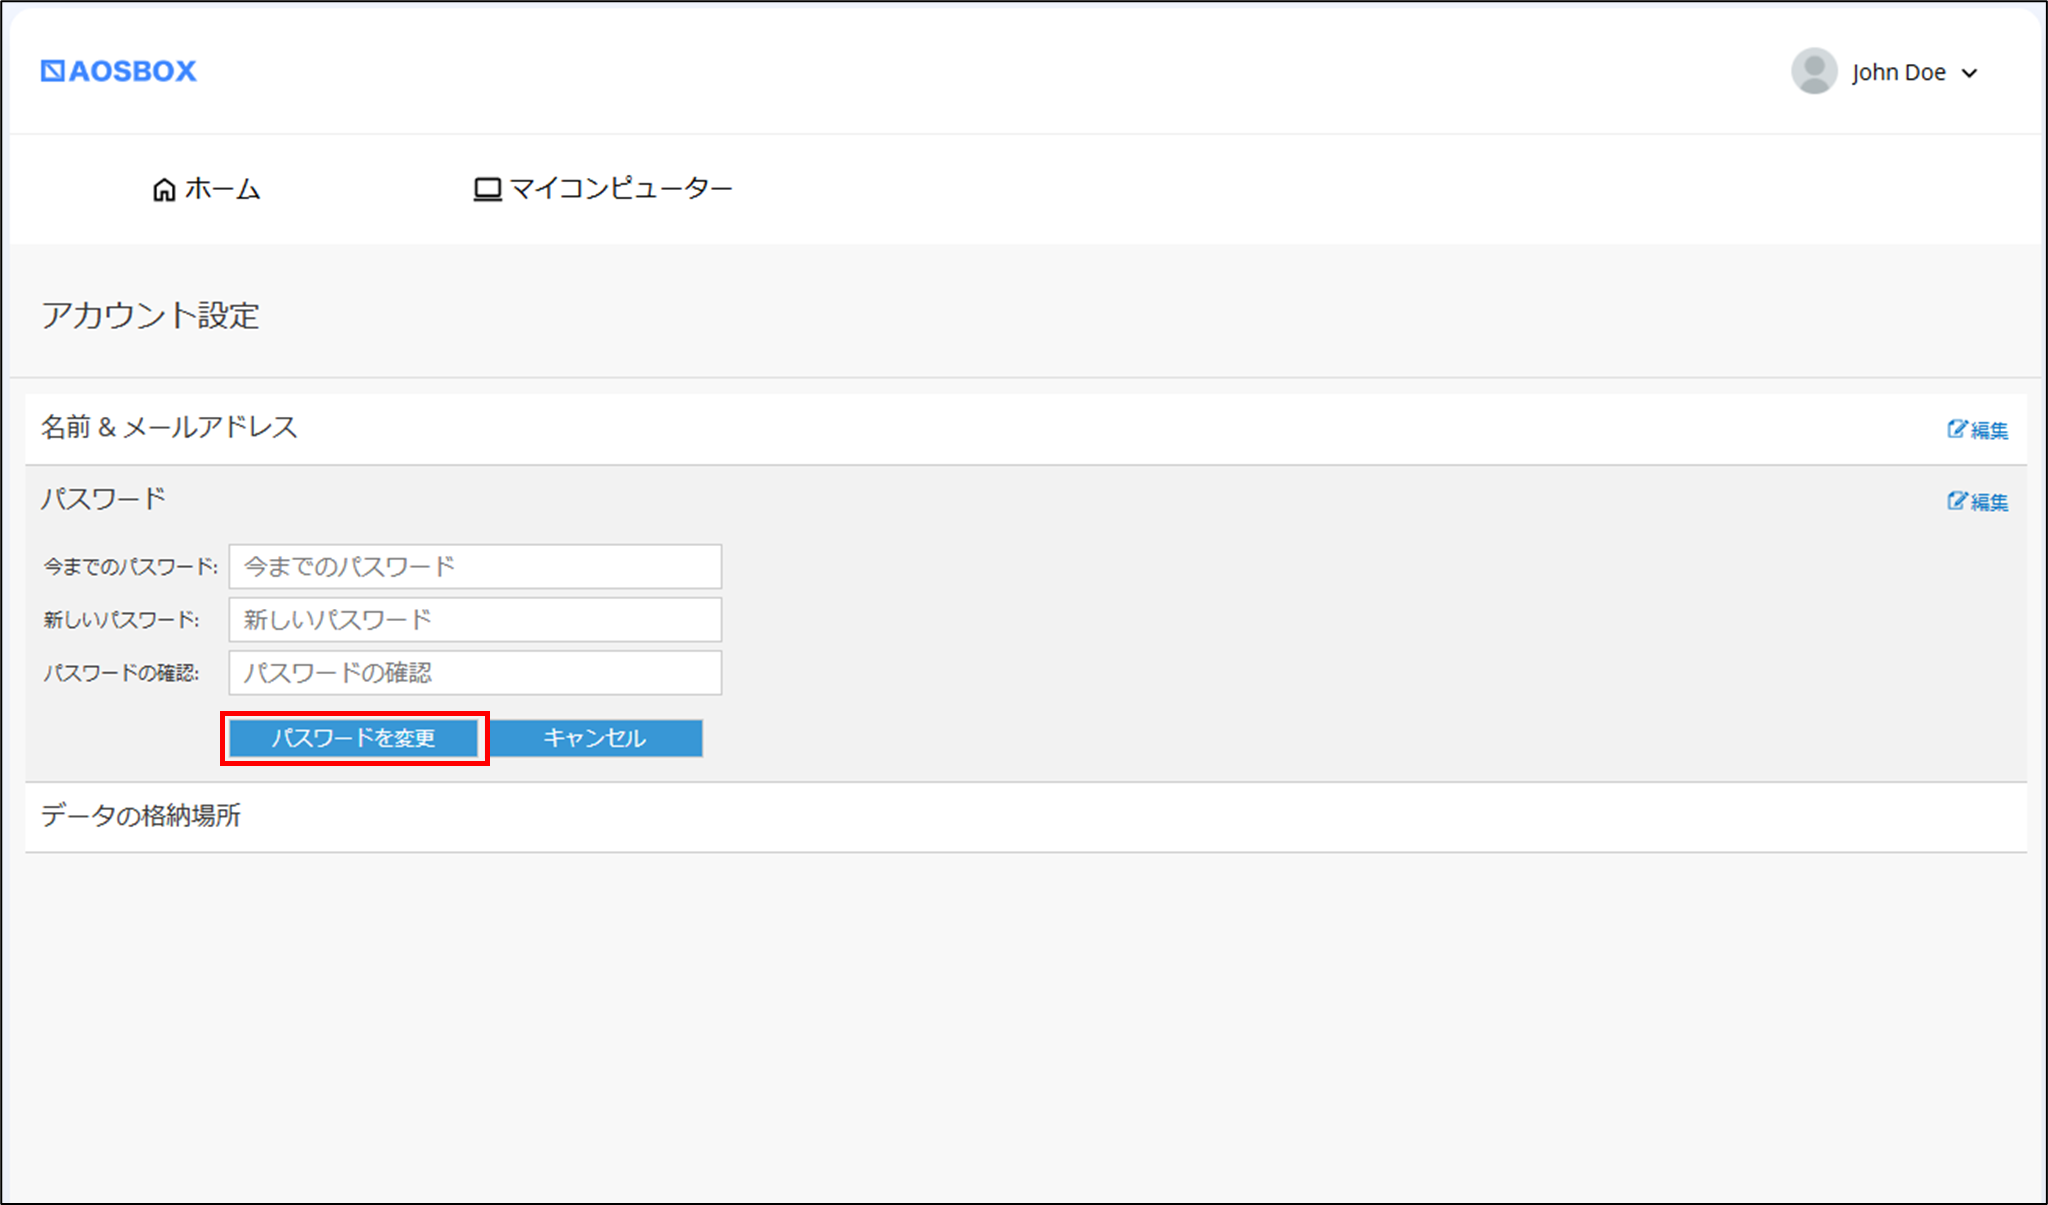Open the マイコンピューター tab
Viewport: 2048px width, 1205px height.
[x=603, y=188]
